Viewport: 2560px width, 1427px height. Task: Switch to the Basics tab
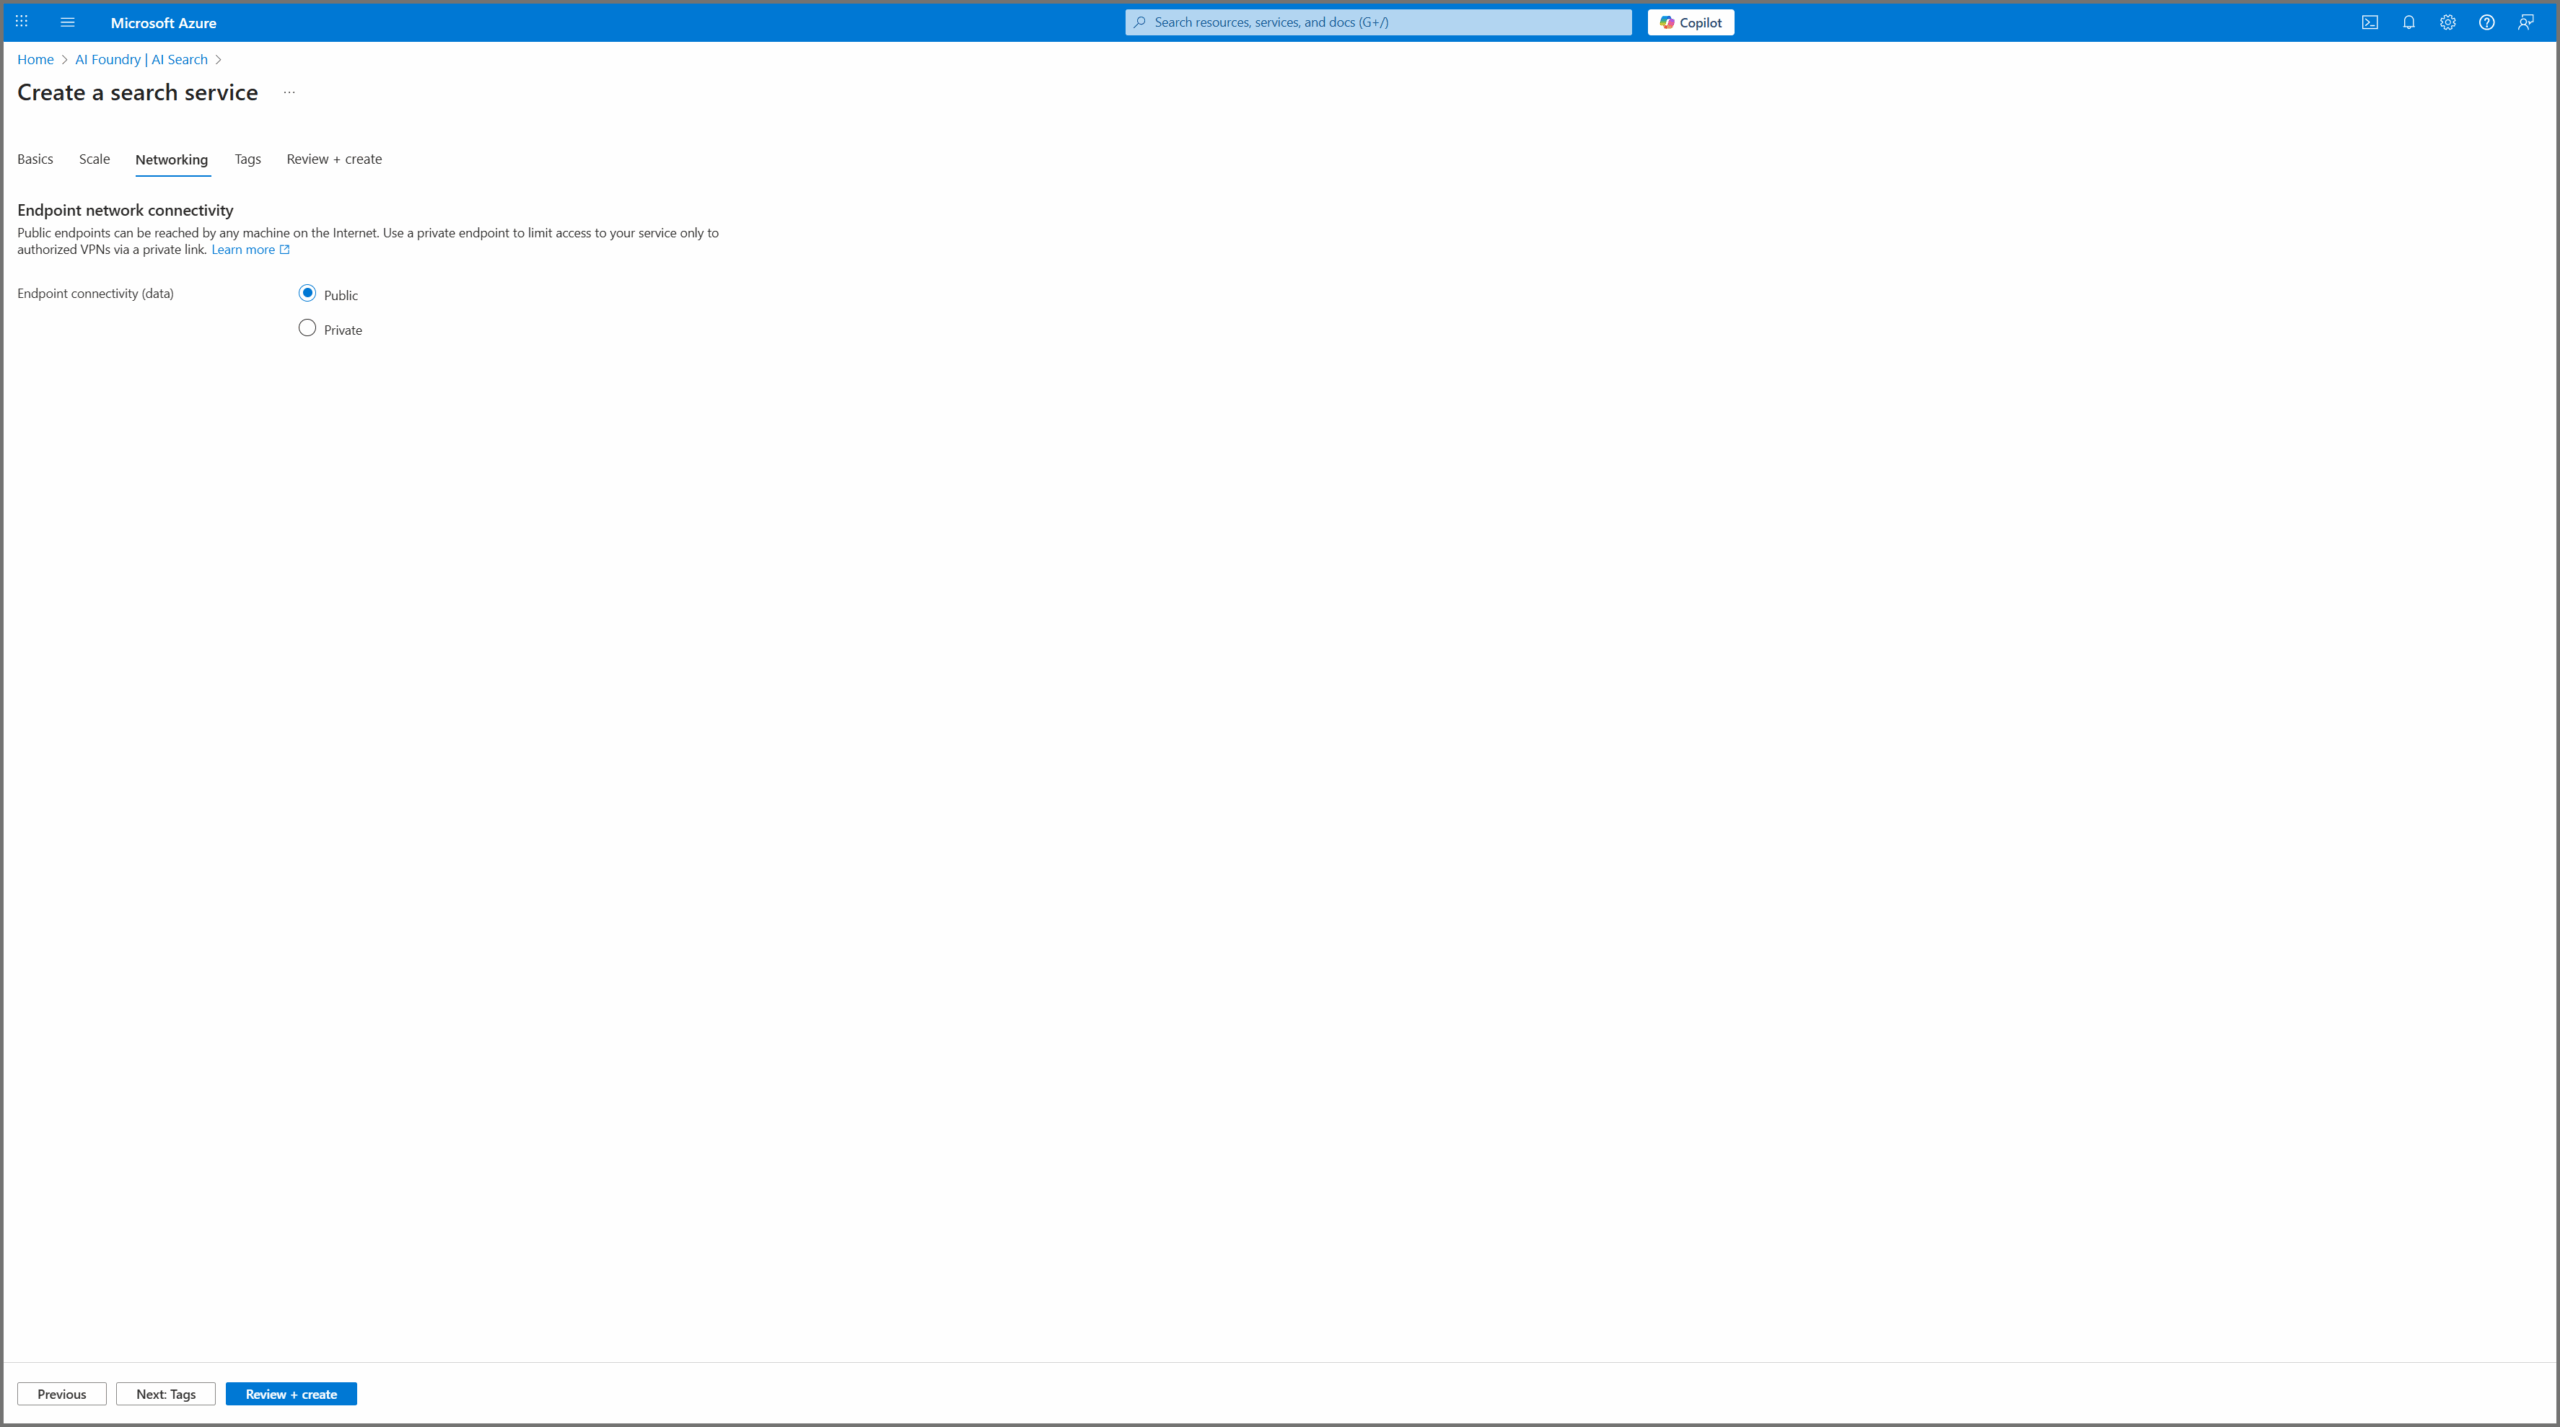tap(35, 159)
